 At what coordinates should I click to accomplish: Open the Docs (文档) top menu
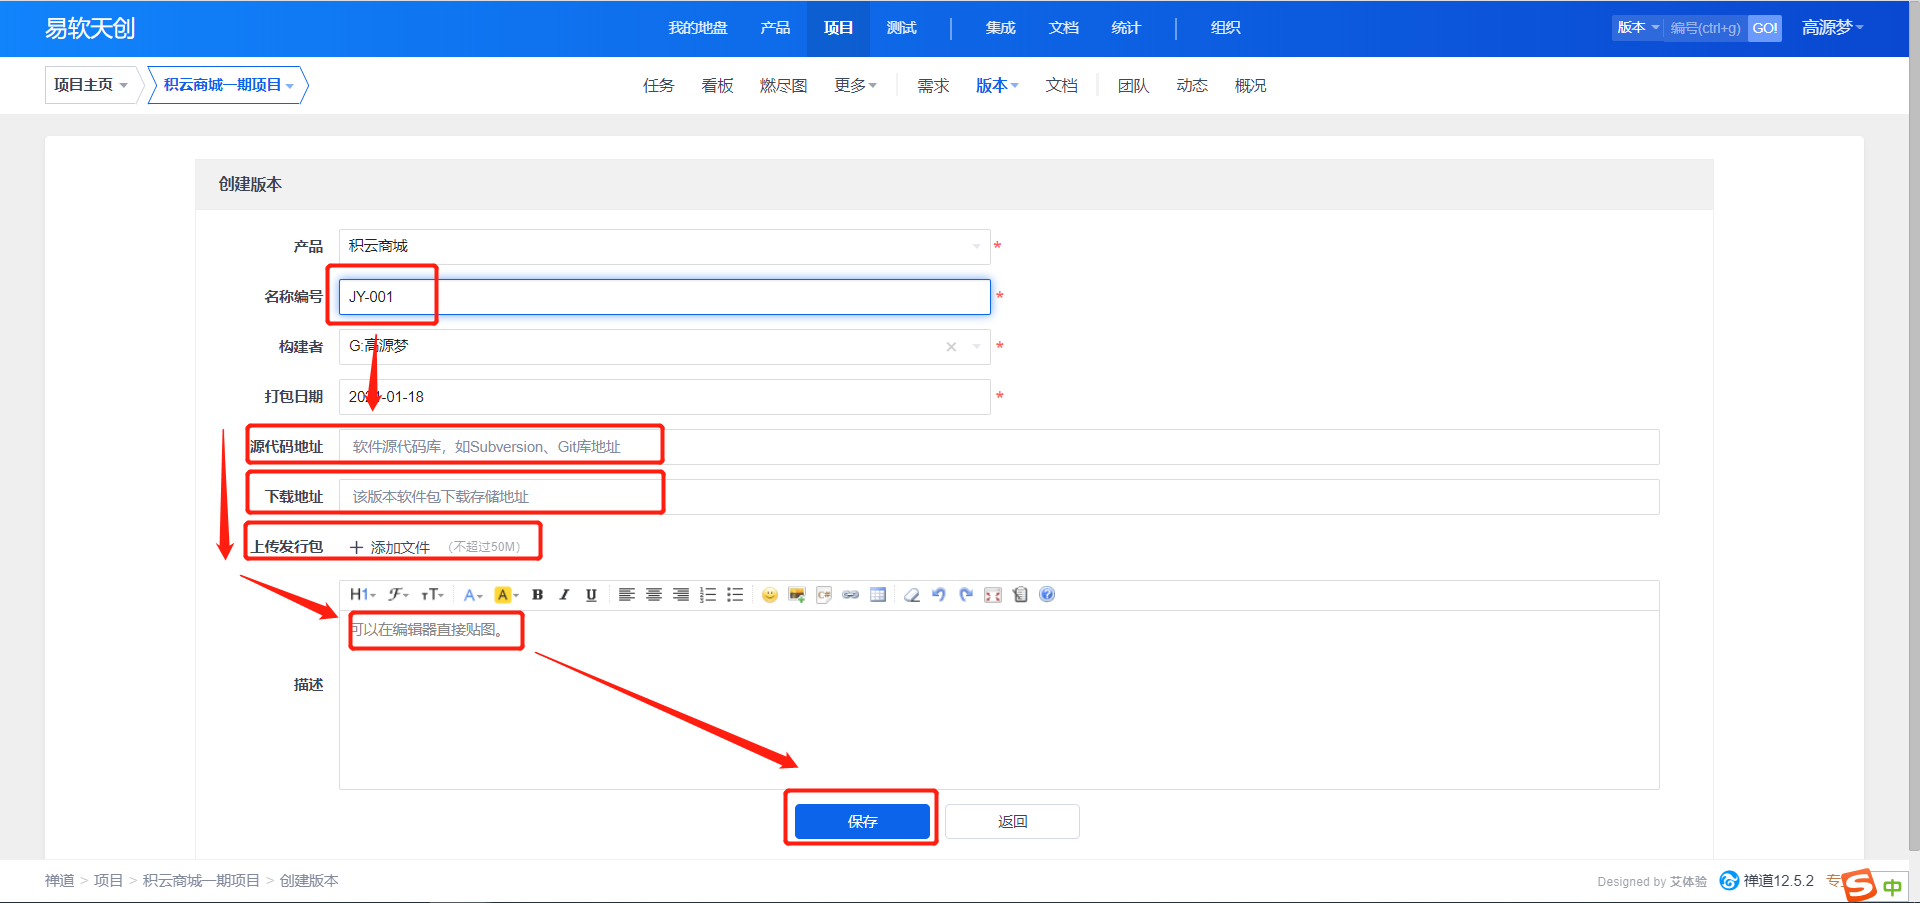[x=1063, y=28]
